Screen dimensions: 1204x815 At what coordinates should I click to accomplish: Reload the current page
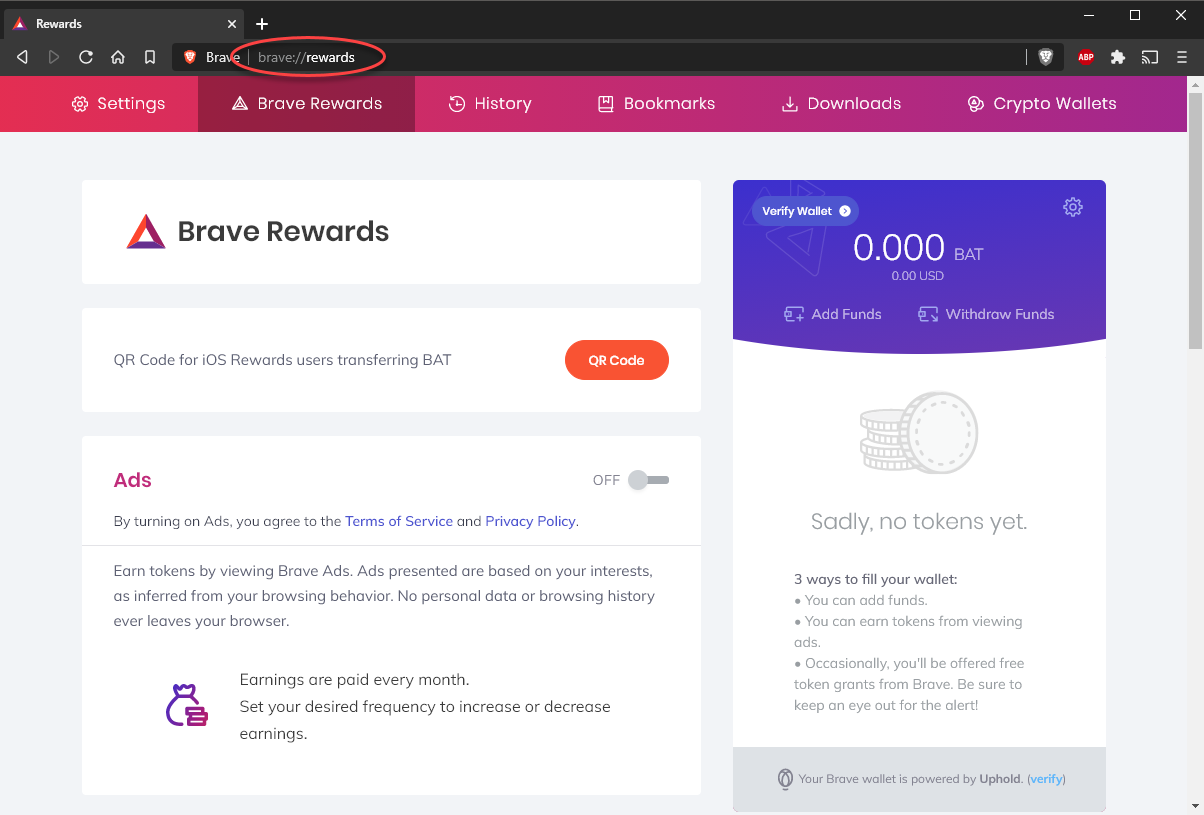[x=86, y=57]
